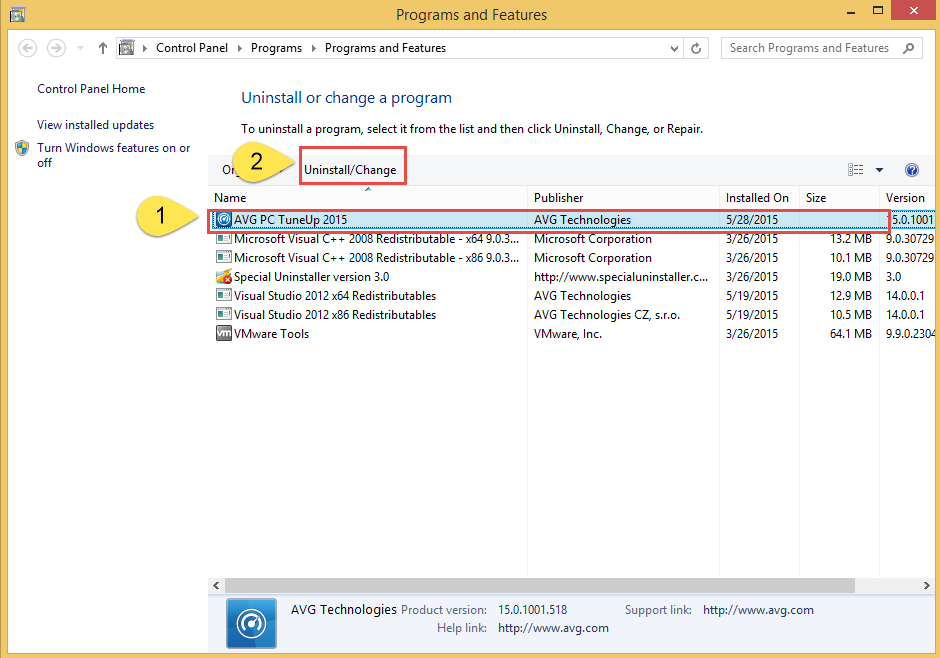Image resolution: width=940 pixels, height=658 pixels.
Task: Click the Uninstall/Change button
Action: (x=350, y=170)
